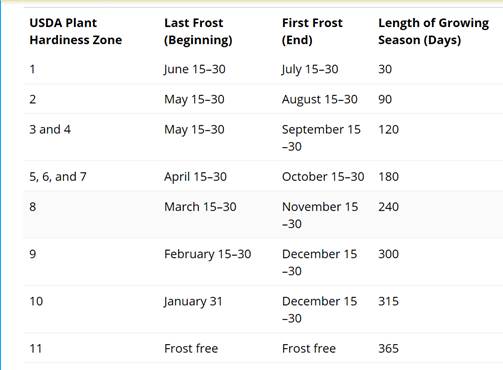The width and height of the screenshot is (503, 370).
Task: Click the March 15–30 cell in zone 8
Action: 200,207
